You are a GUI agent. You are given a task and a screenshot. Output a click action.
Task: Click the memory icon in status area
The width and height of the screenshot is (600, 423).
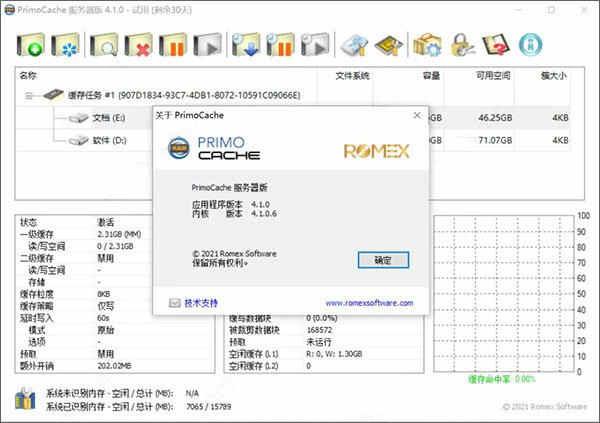25,399
